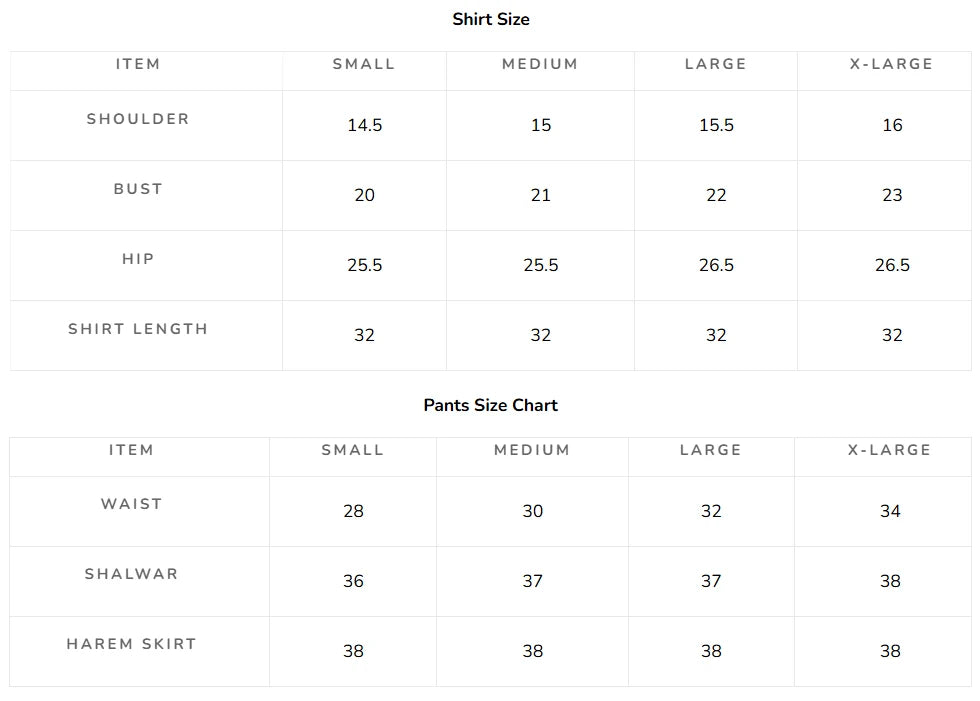980x701 pixels.
Task: Select shalwar small value 36
Action: point(353,581)
